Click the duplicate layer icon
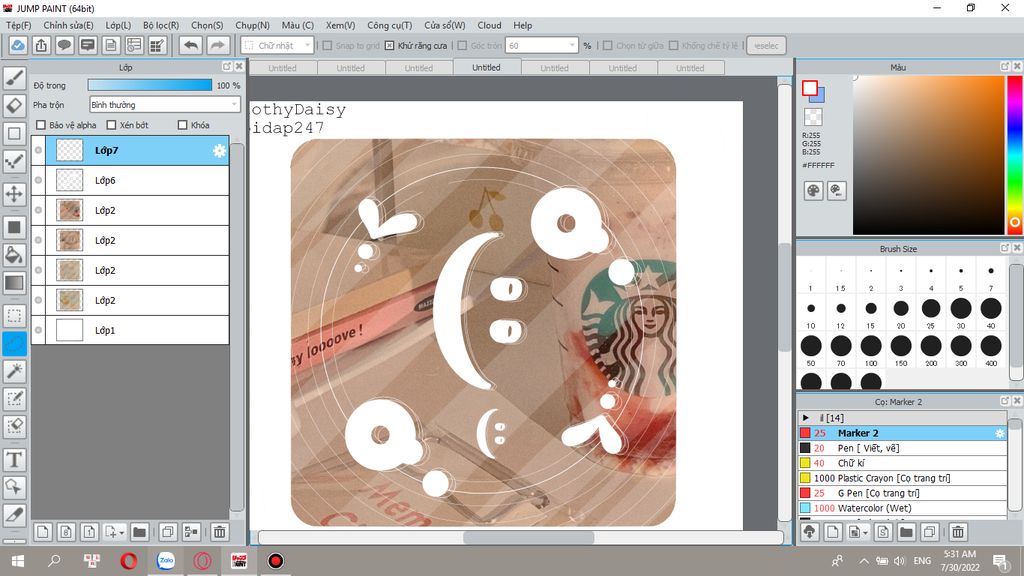 point(168,532)
